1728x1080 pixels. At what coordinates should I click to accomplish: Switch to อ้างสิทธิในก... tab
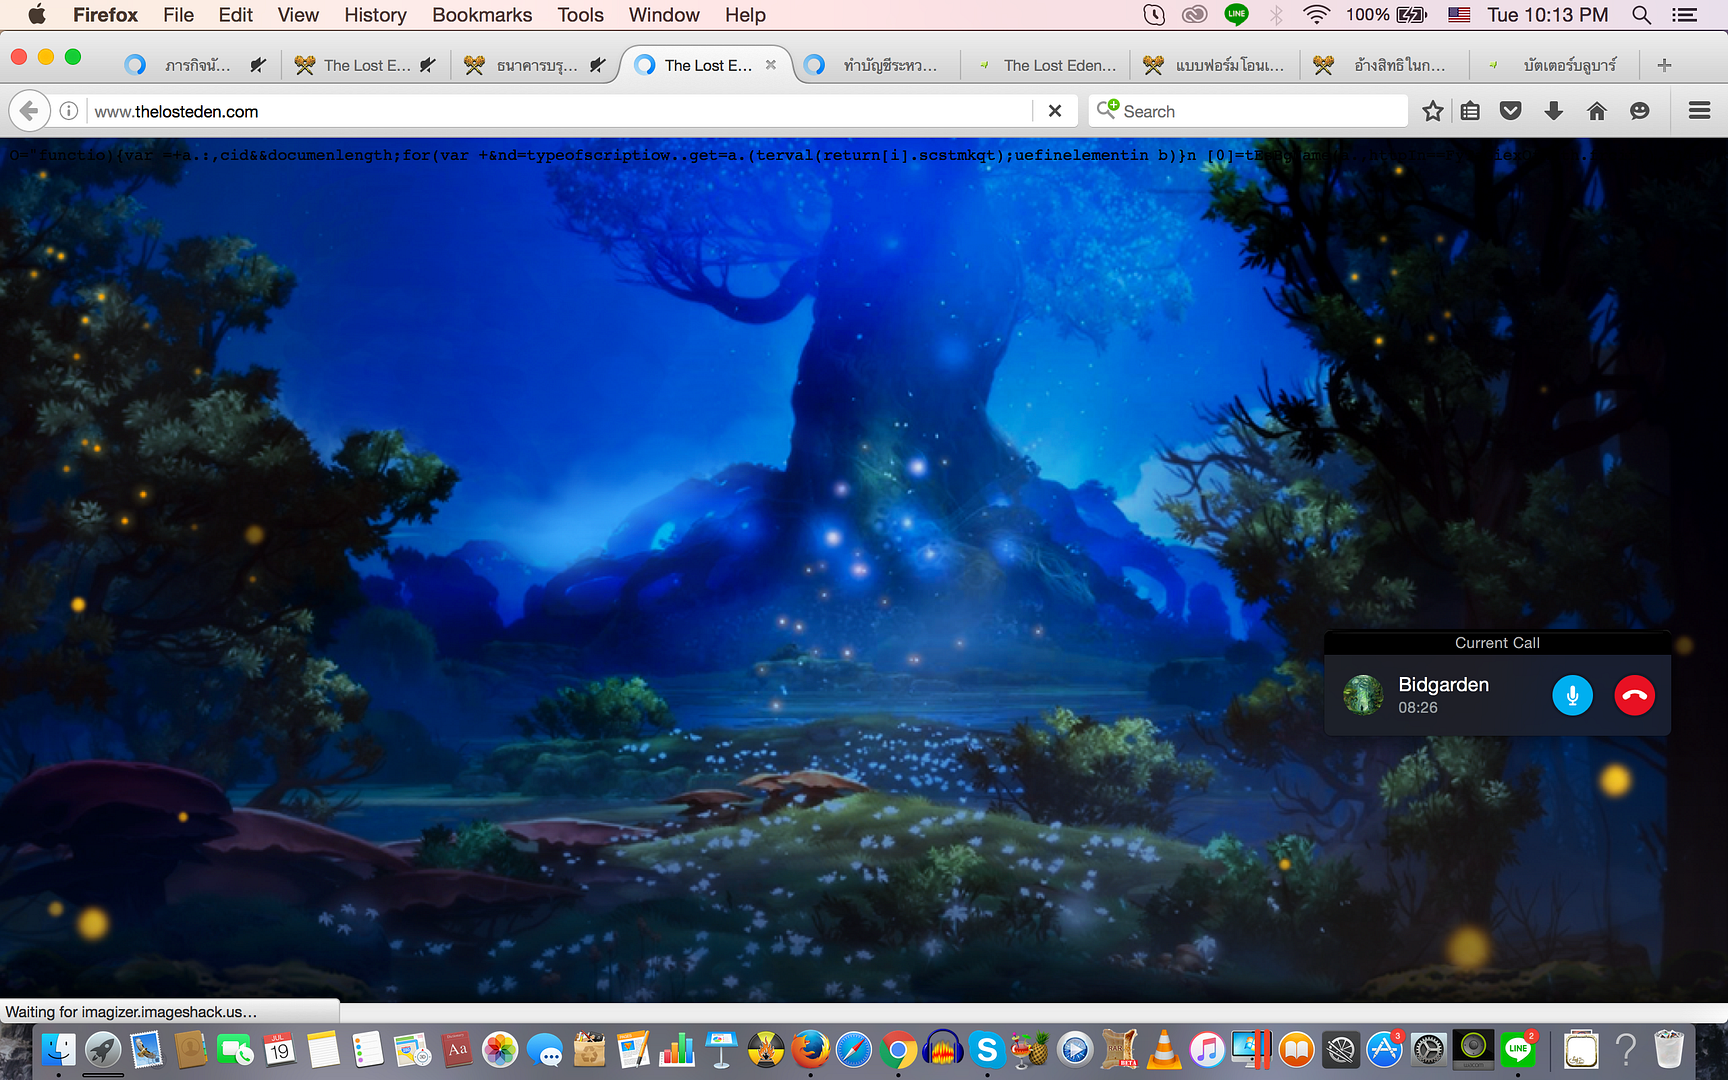[1385, 65]
